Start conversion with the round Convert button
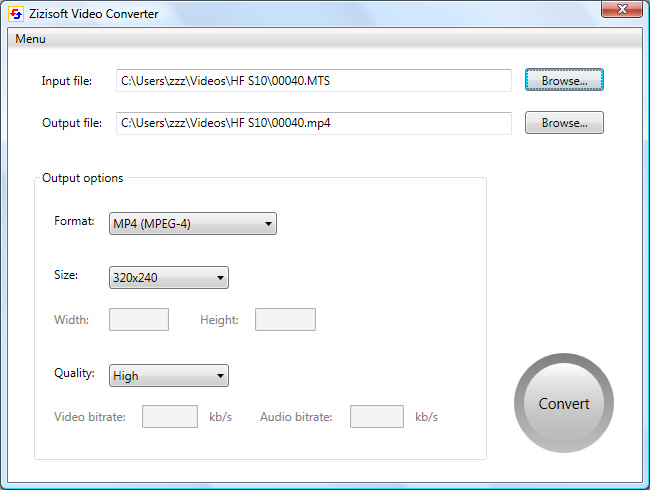 click(x=564, y=403)
